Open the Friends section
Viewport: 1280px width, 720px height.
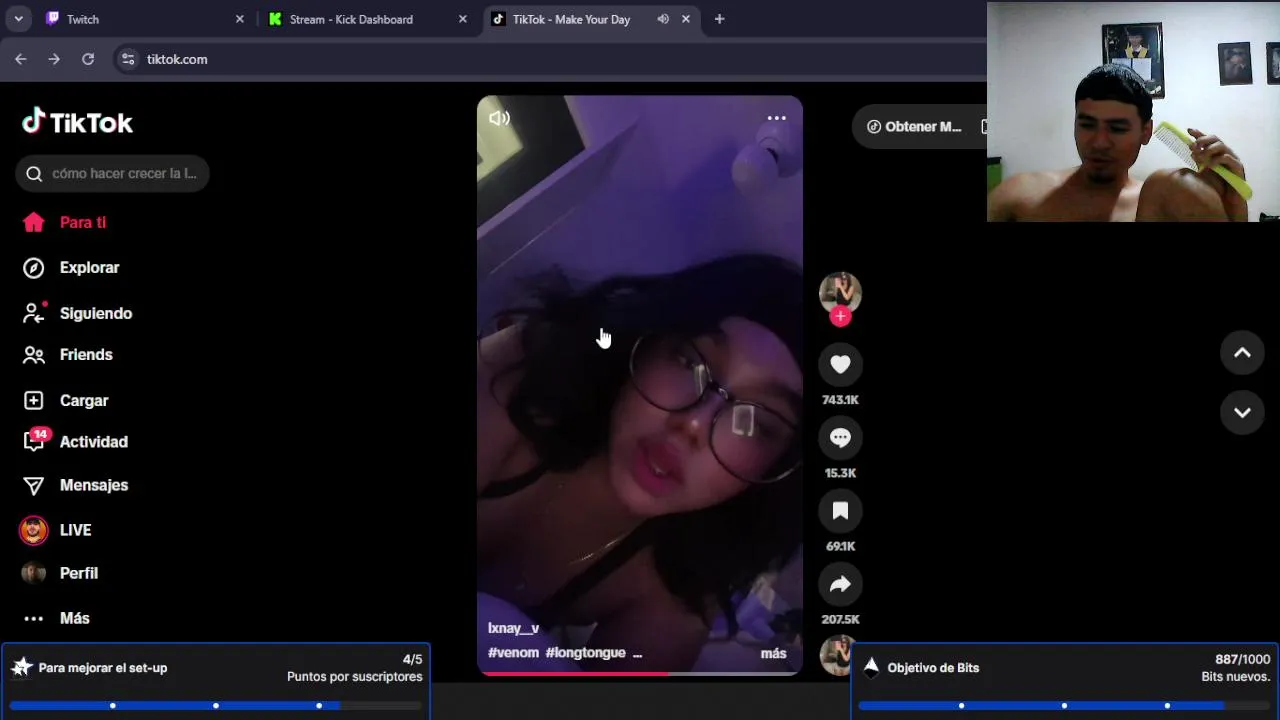coord(67,354)
